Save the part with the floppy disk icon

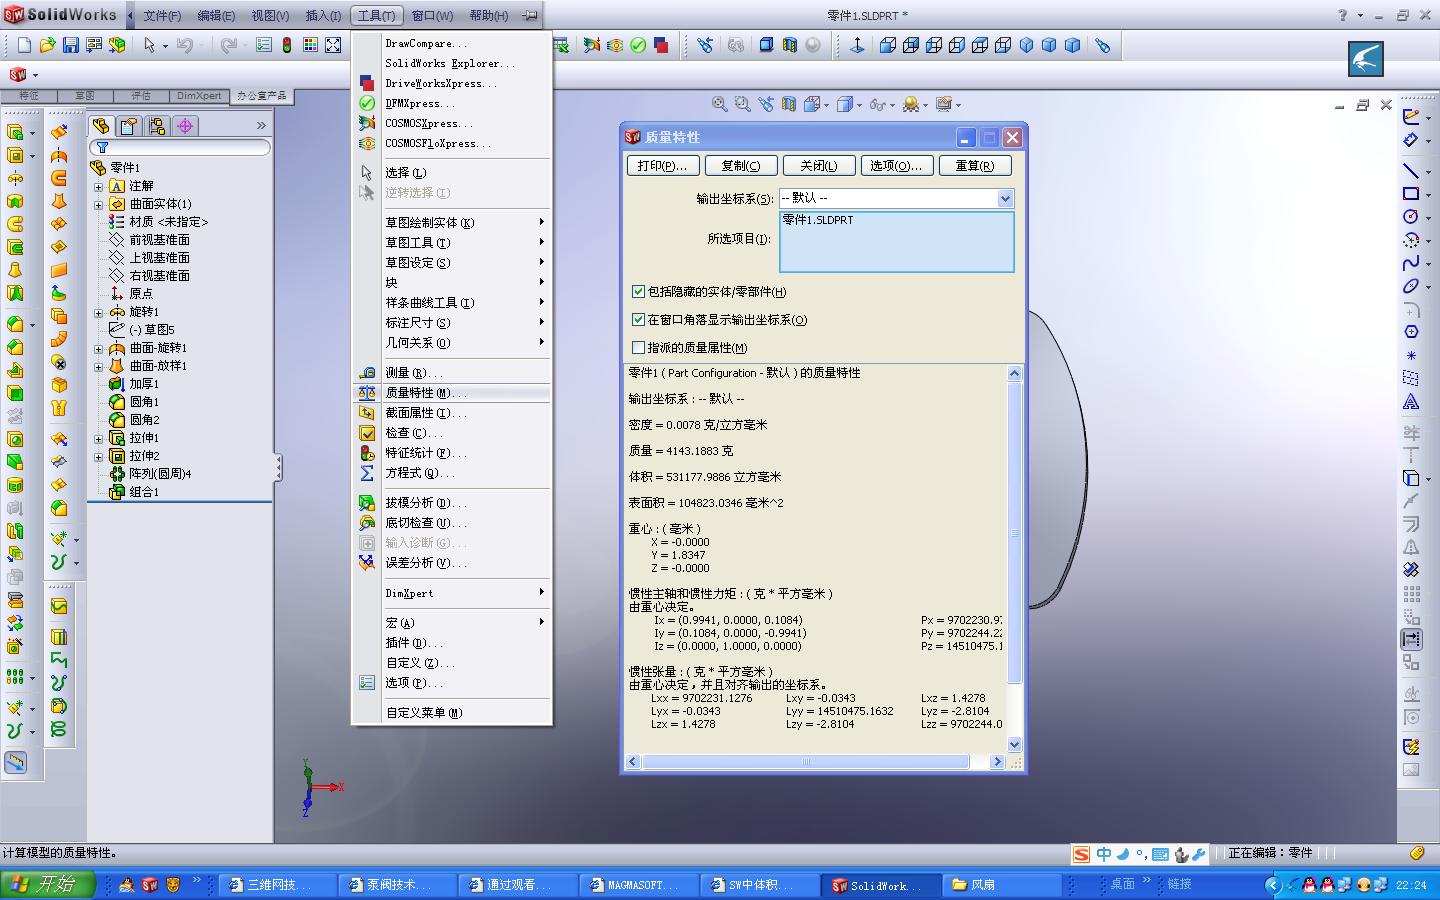pos(70,45)
